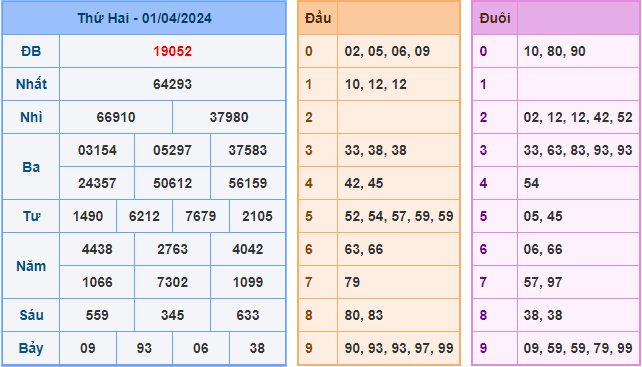Click the number 2105 in Tư row
The height and width of the screenshot is (367, 642).
click(258, 216)
